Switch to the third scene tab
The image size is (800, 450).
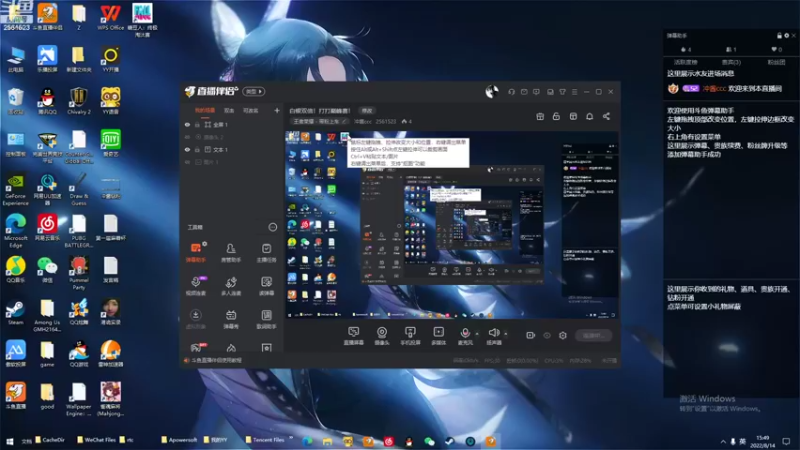[250, 110]
